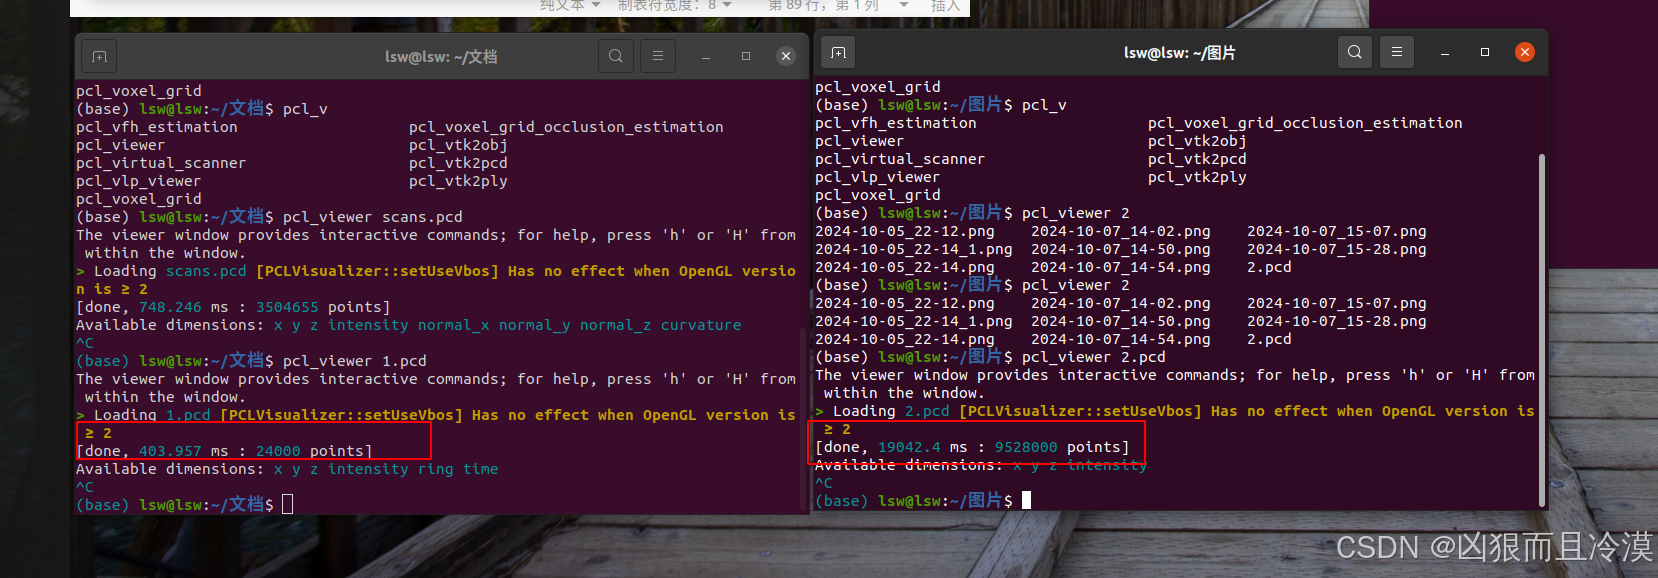This screenshot has height=578, width=1658.
Task: Open the 第 89 行, 第 1 列 position dropdown
Action: point(838,6)
